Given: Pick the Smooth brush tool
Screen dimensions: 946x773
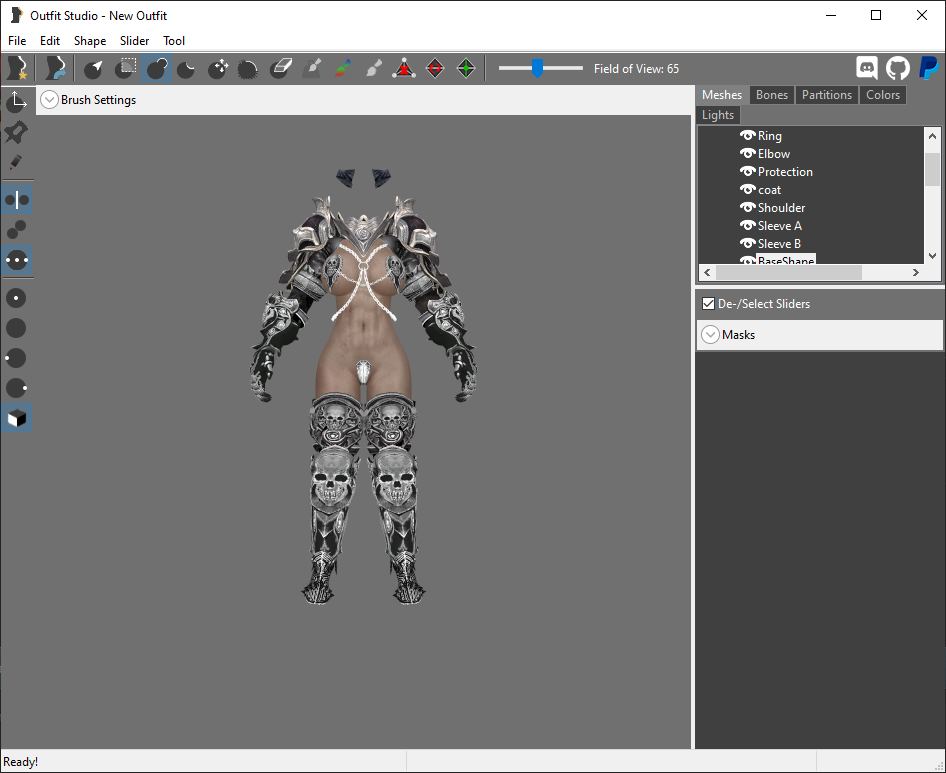Looking at the screenshot, I should pyautogui.click(x=249, y=68).
